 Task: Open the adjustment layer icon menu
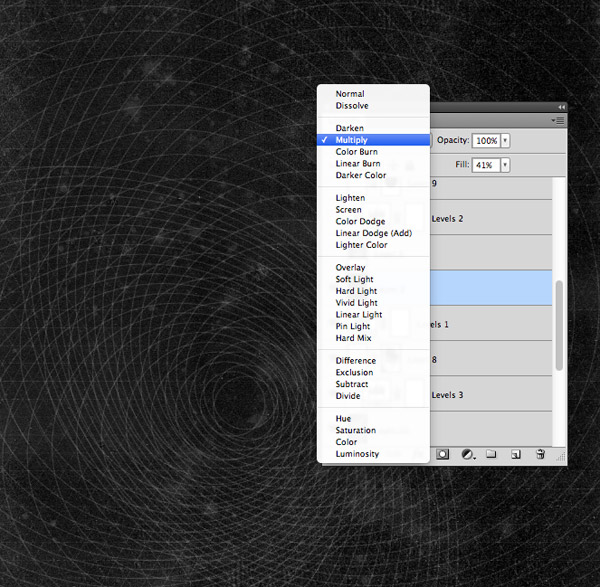click(467, 454)
